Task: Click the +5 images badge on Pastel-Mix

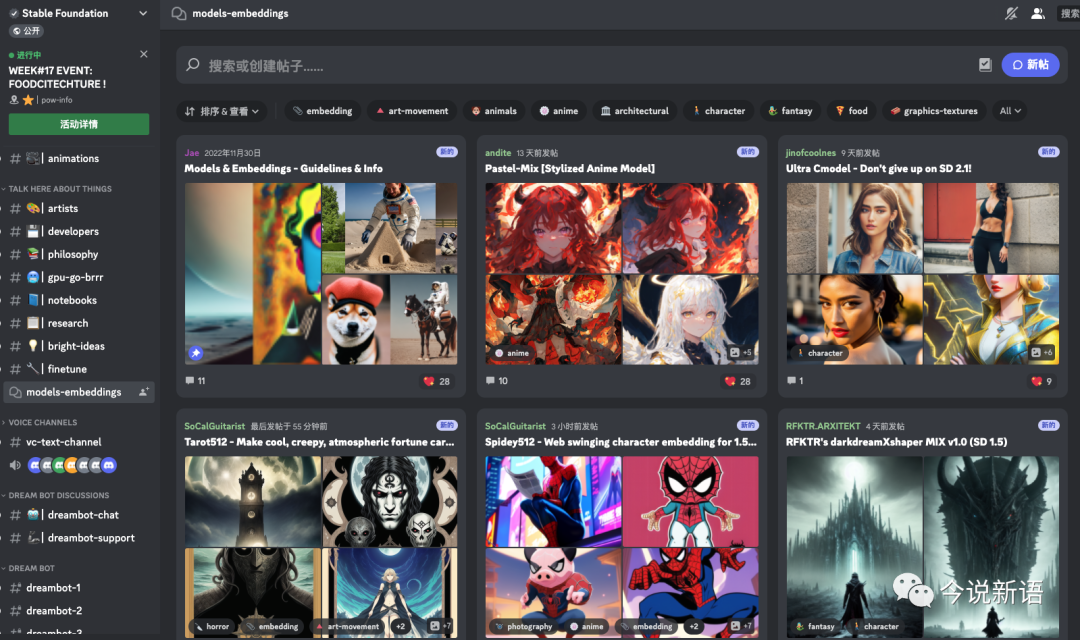Action: point(741,352)
